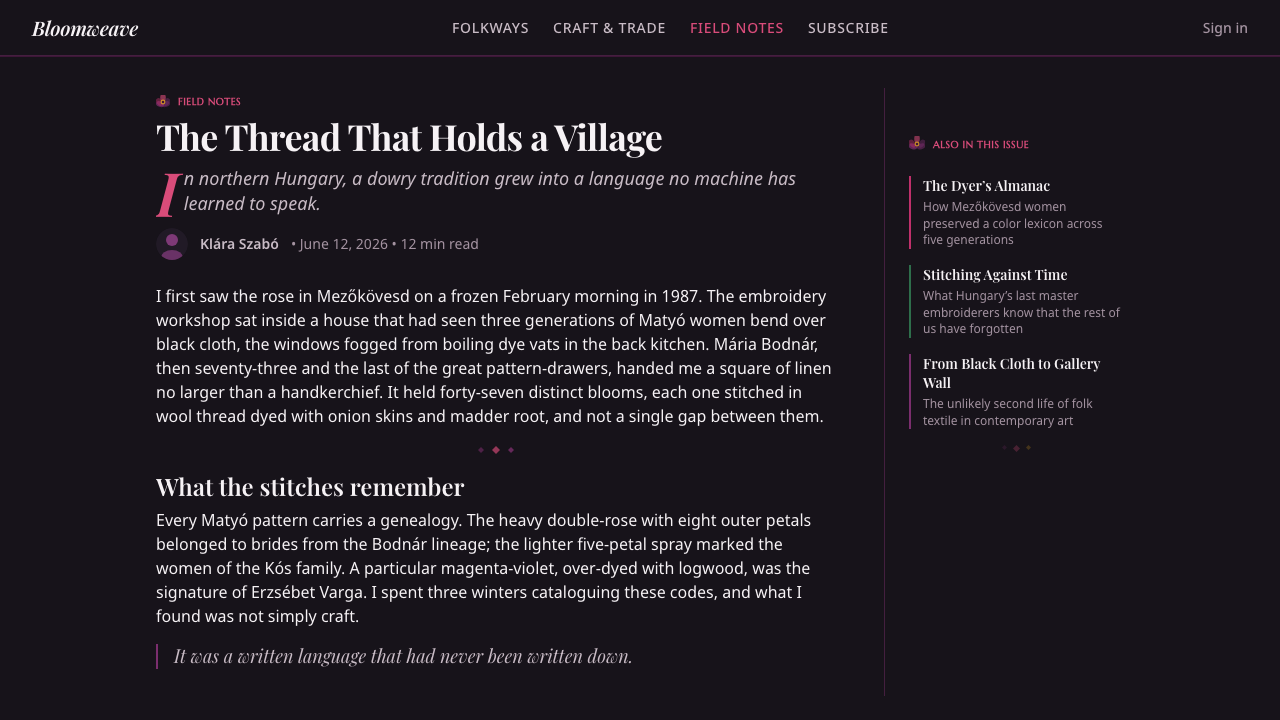
Task: Click the article title The Thread That Holds a Village
Action: [409, 137]
